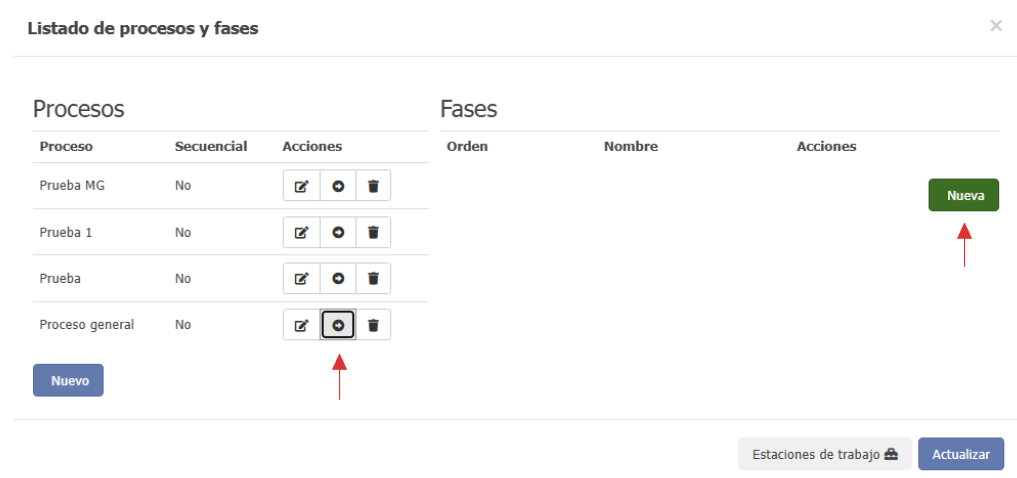The image size is (1017, 478).
Task: Delete the Prueba MG process
Action: (x=373, y=186)
